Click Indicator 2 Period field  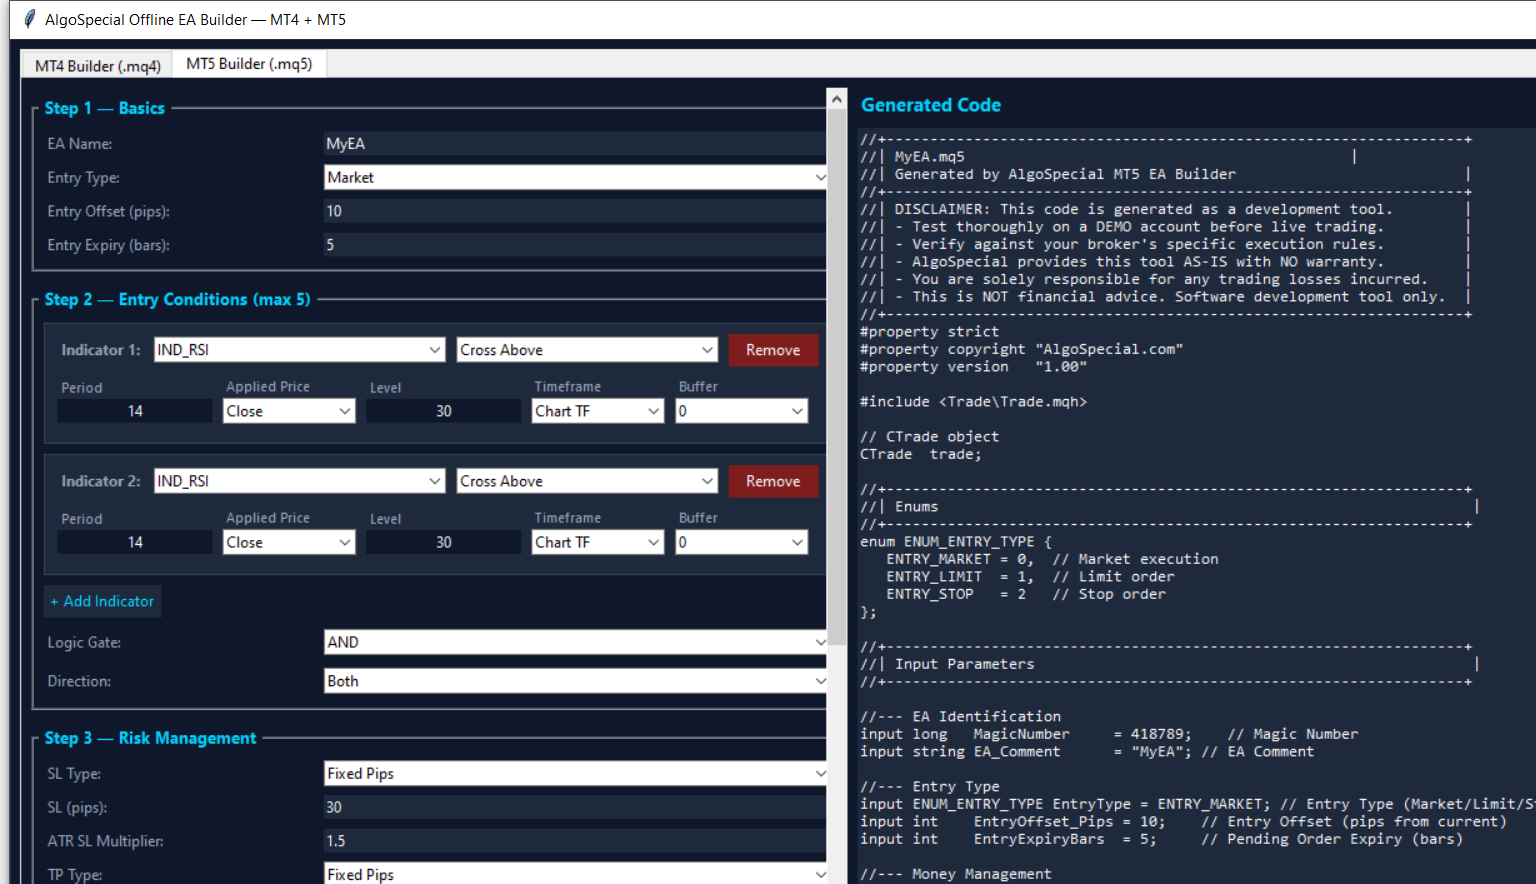point(135,542)
